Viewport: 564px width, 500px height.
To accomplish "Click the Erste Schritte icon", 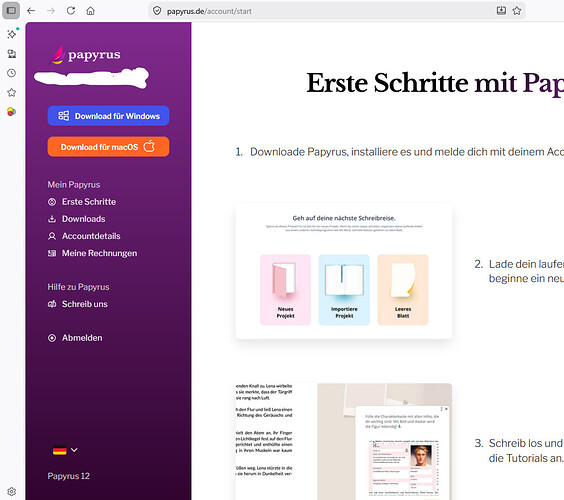I will coord(52,202).
